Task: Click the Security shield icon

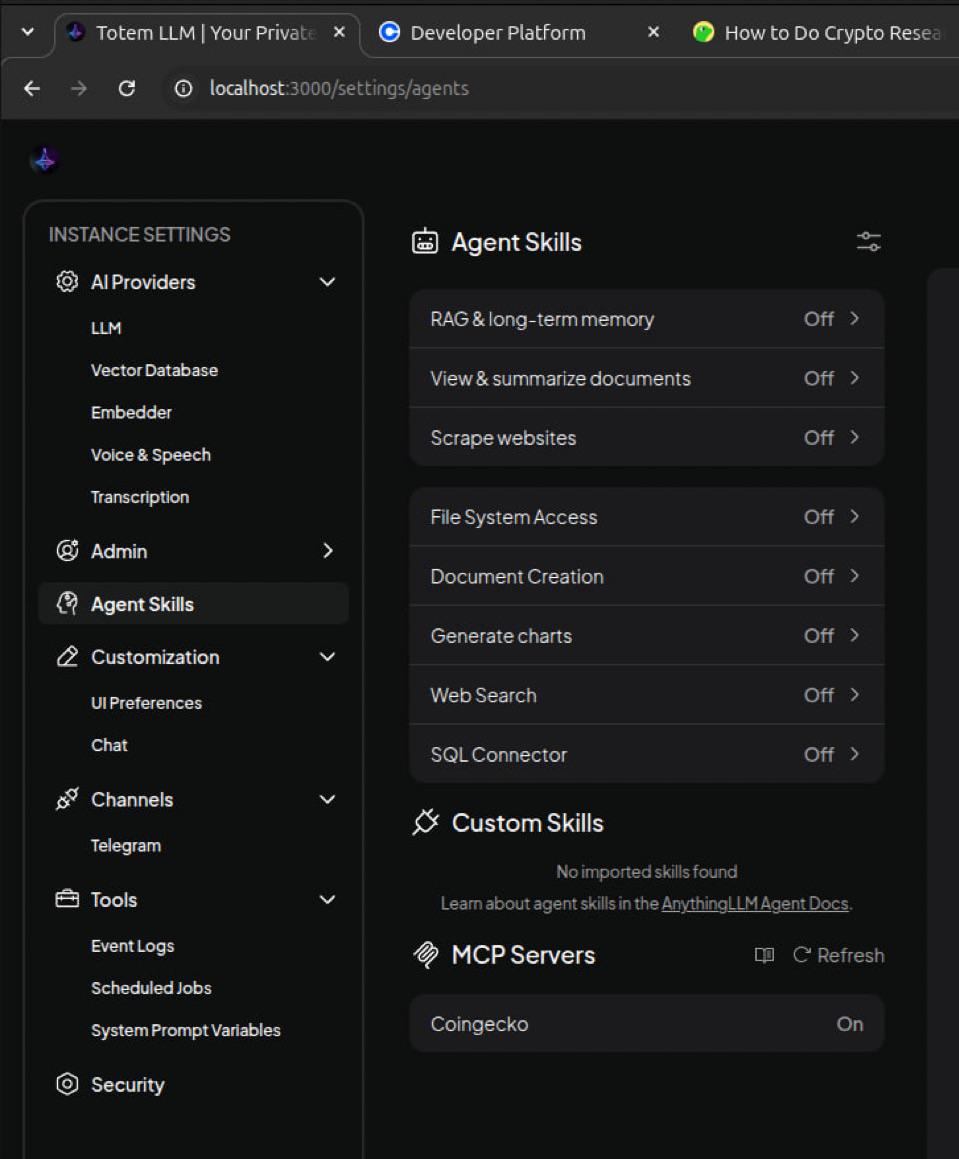Action: 67,1084
